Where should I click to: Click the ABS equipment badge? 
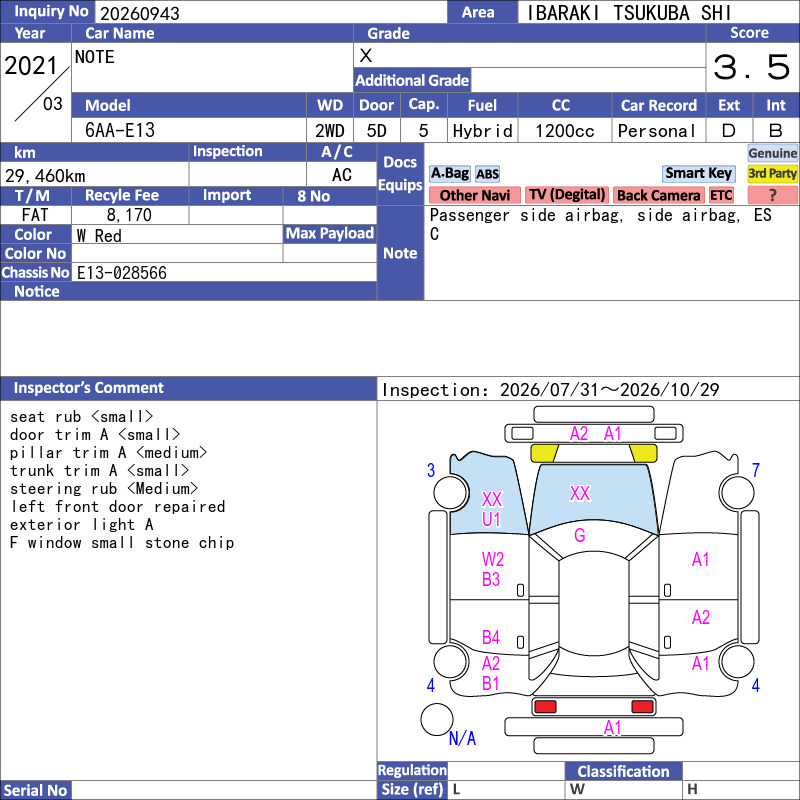pos(487,174)
